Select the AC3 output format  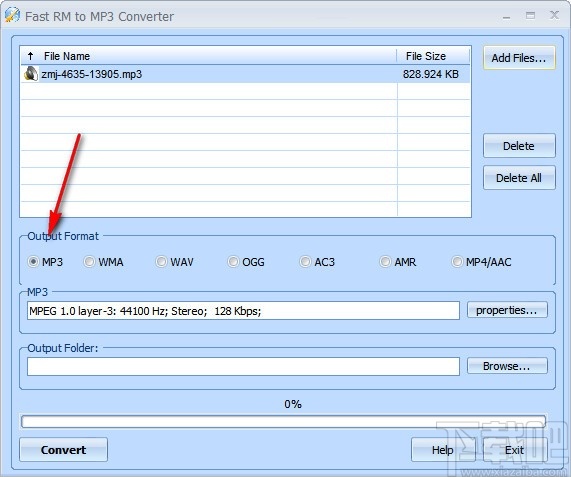click(317, 262)
